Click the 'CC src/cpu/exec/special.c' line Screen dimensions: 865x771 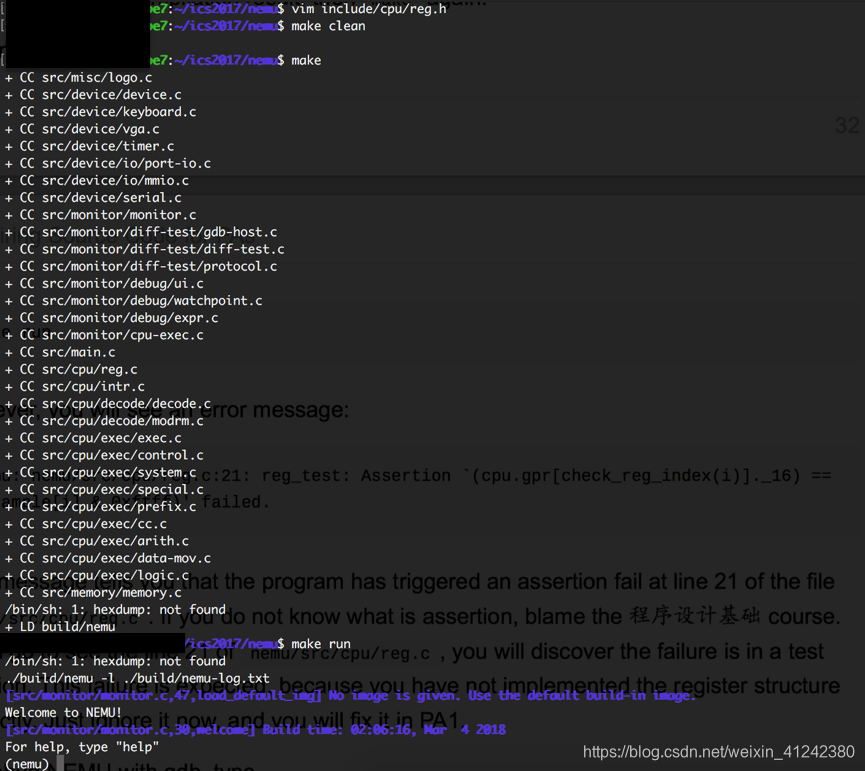pyautogui.click(x=104, y=489)
